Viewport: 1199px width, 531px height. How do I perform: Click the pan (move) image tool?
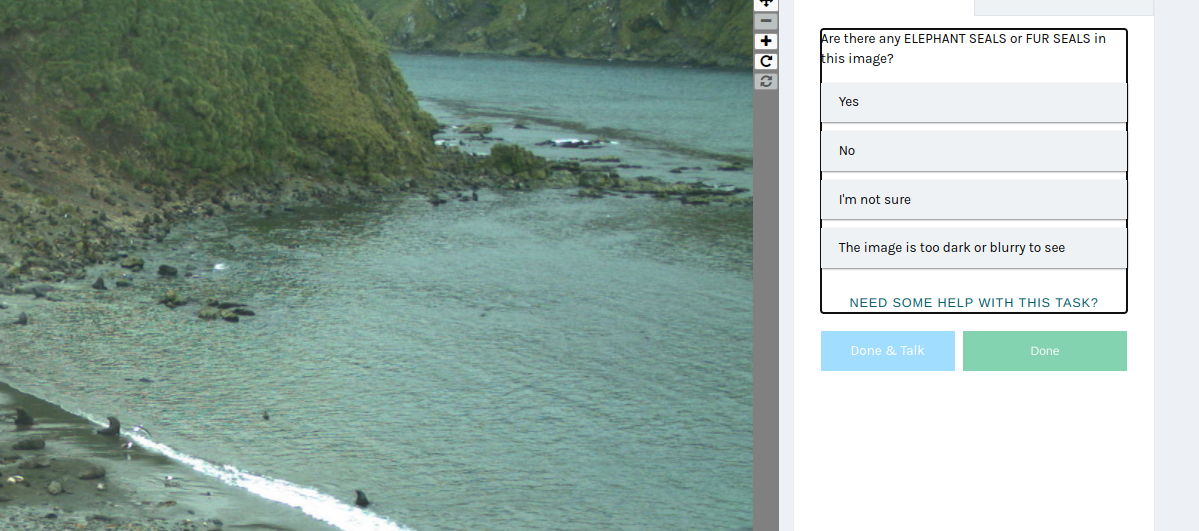[765, 4]
